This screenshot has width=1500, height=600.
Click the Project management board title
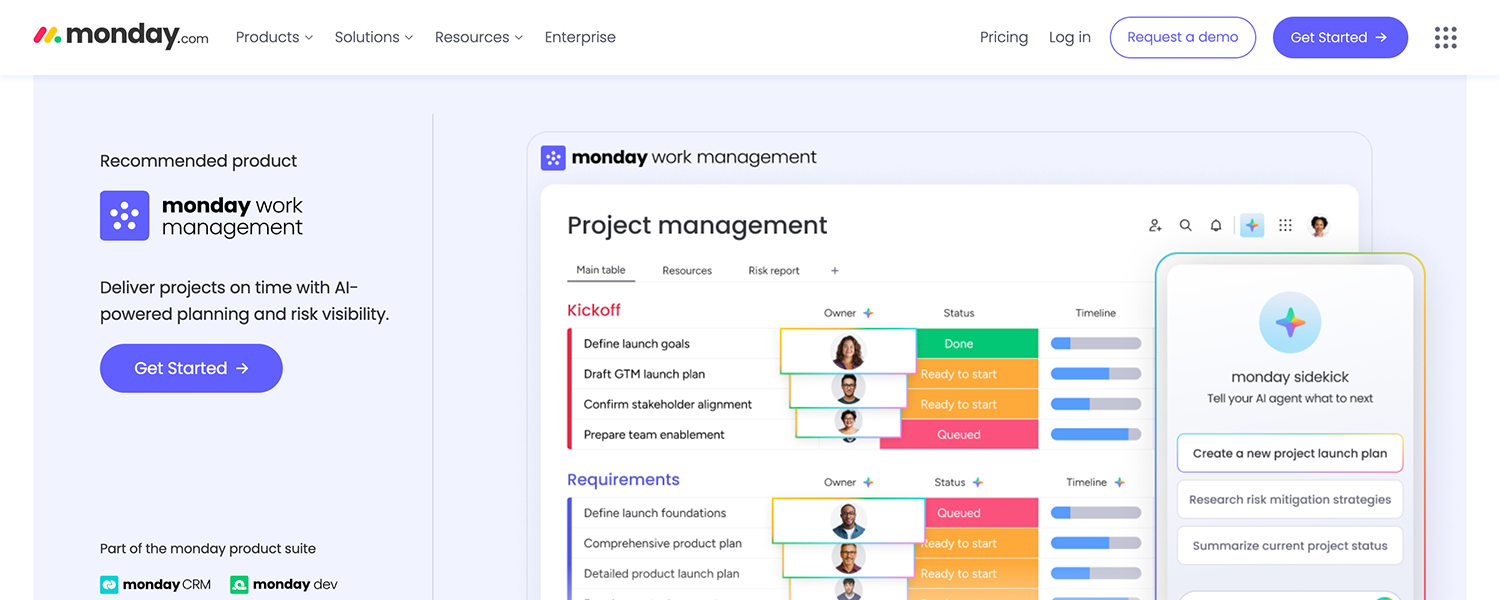[697, 226]
